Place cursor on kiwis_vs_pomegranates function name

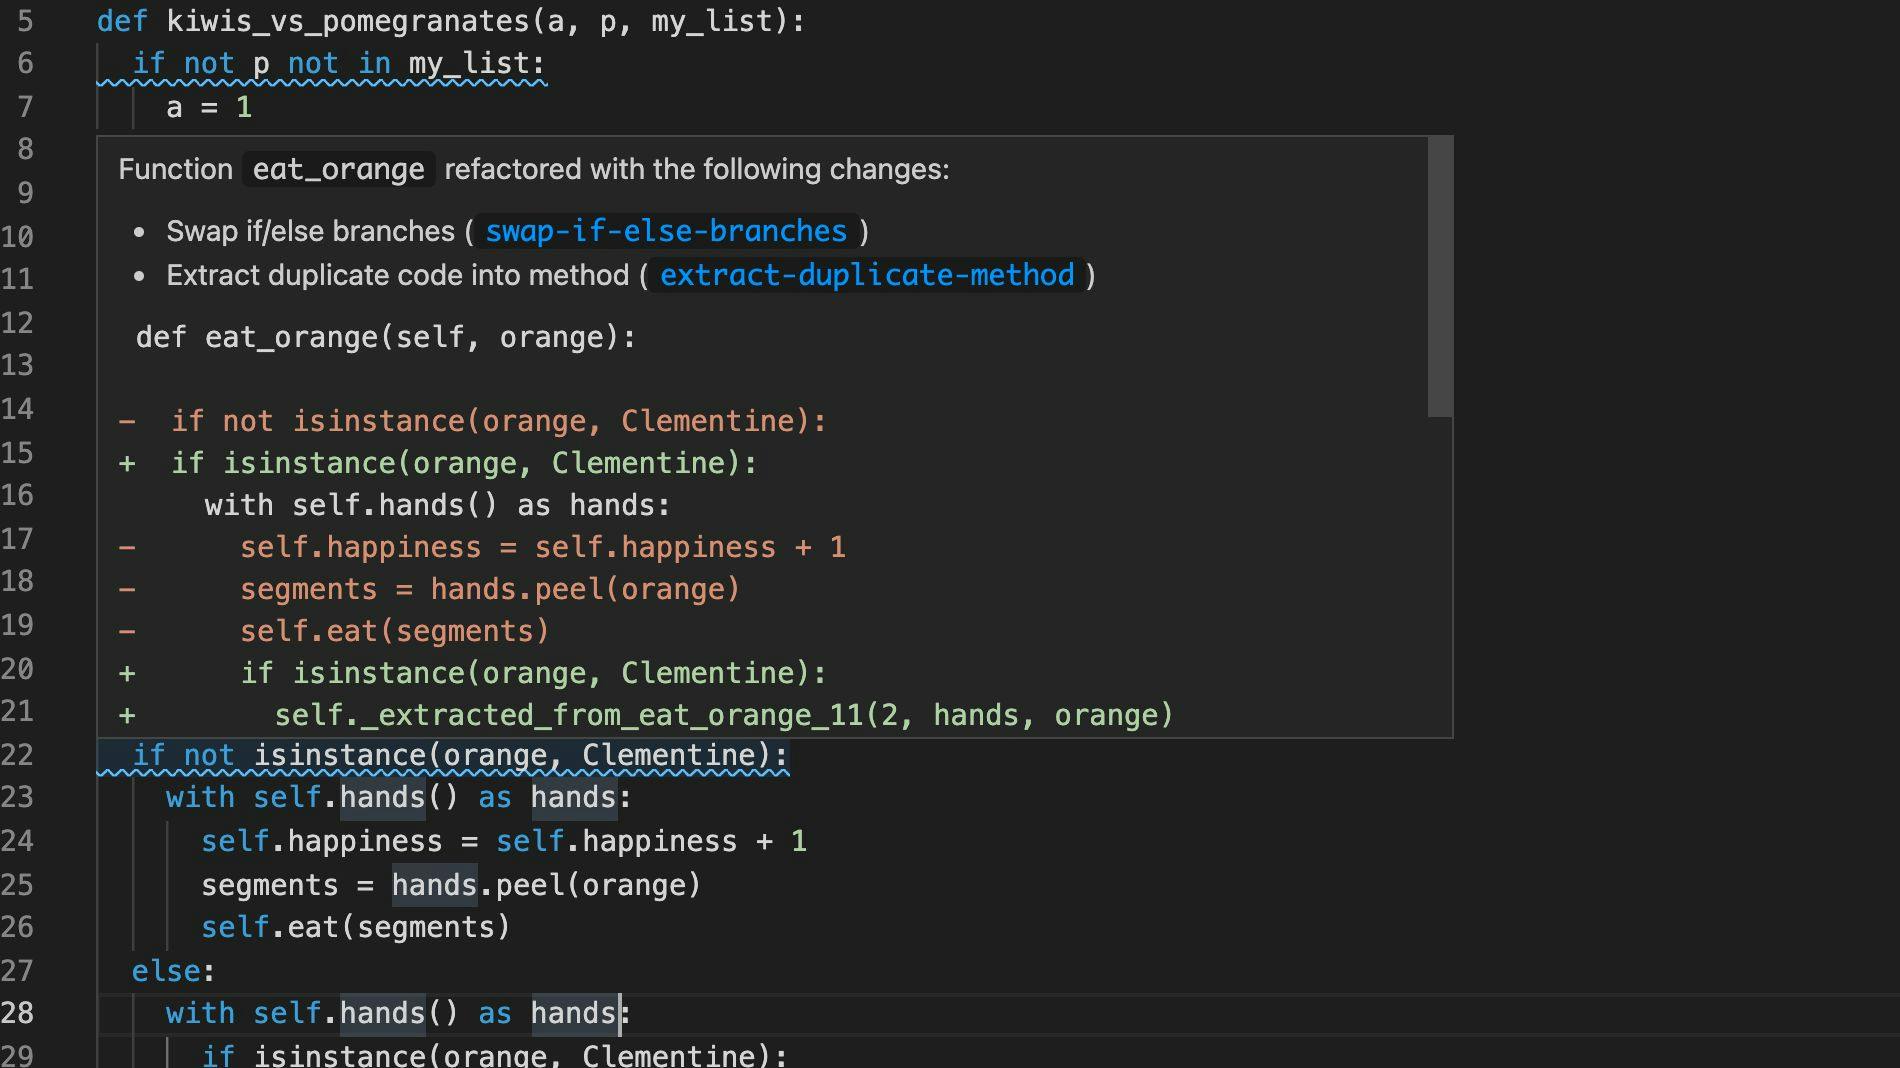pos(330,21)
